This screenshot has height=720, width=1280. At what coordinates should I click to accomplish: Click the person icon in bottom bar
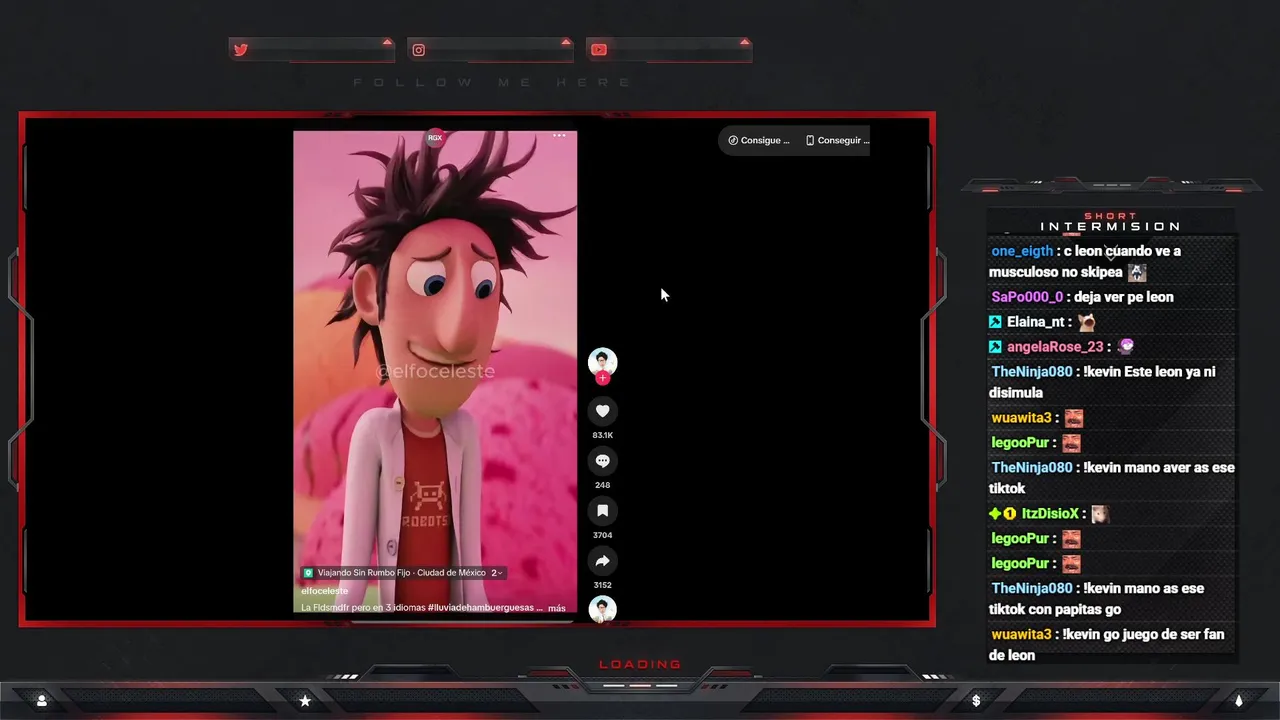tap(42, 701)
